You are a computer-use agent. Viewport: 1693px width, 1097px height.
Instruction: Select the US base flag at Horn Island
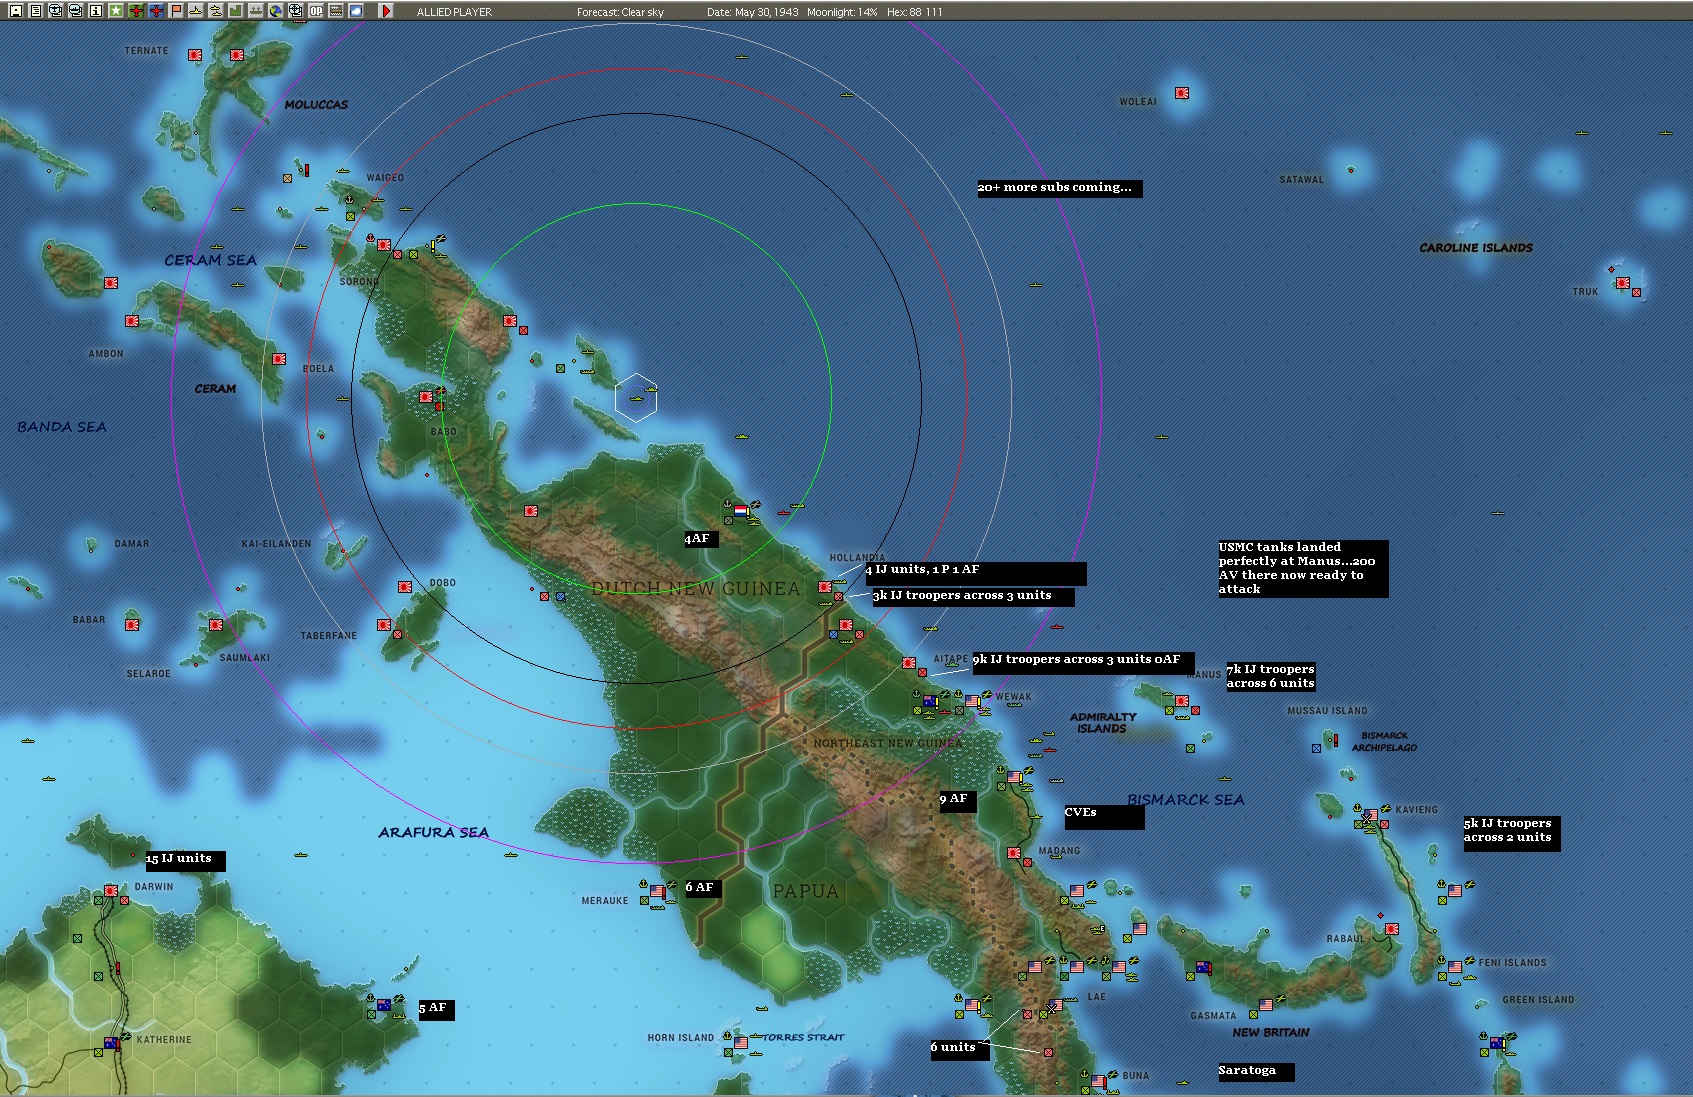pos(741,1042)
